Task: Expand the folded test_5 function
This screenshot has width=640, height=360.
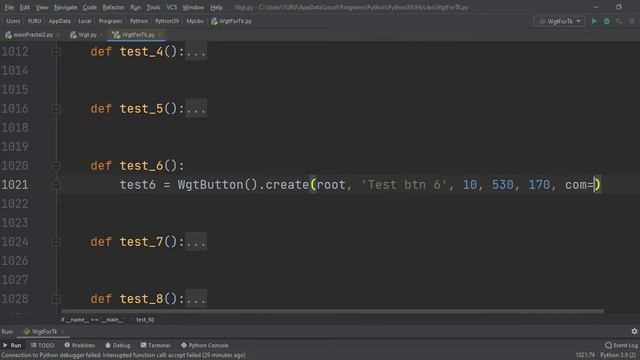Action: (56, 109)
